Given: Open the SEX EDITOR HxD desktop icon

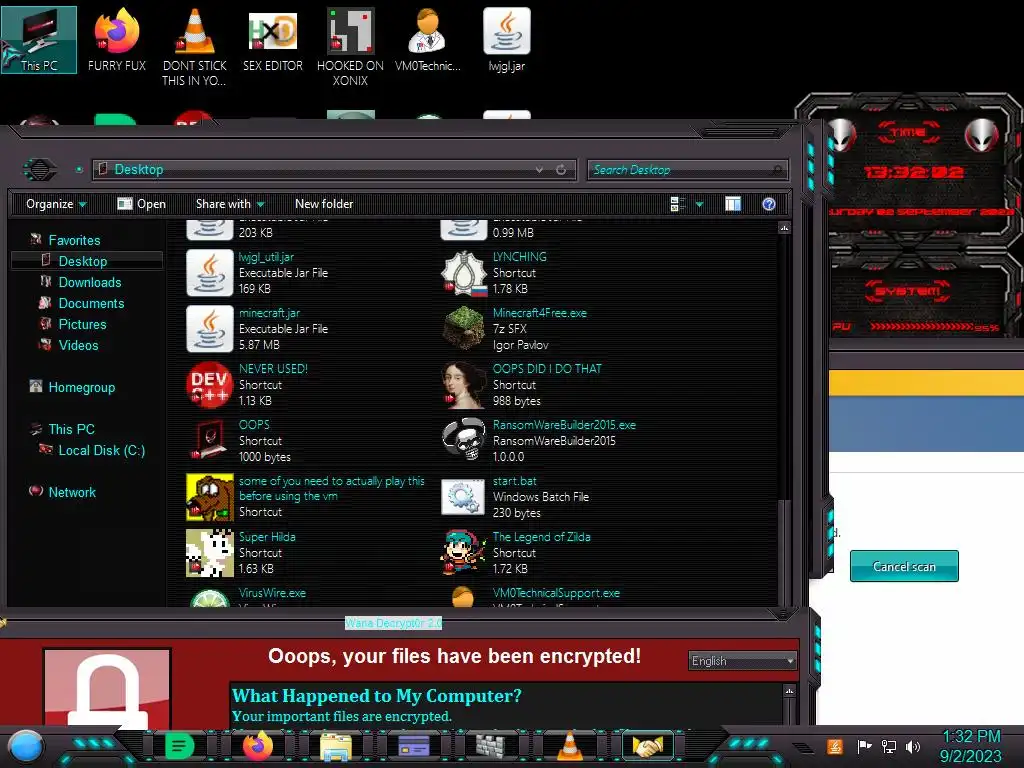Looking at the screenshot, I should [273, 40].
